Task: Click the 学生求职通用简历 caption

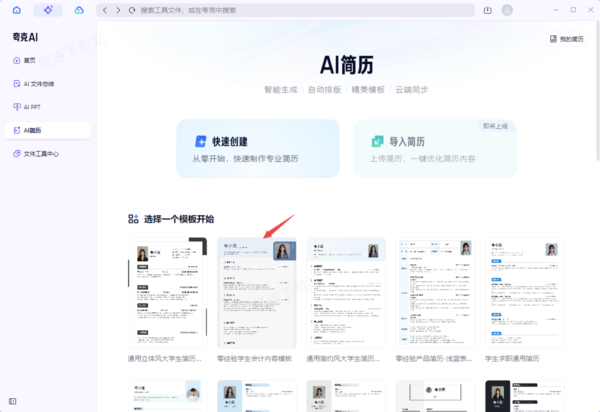Action: pos(512,359)
